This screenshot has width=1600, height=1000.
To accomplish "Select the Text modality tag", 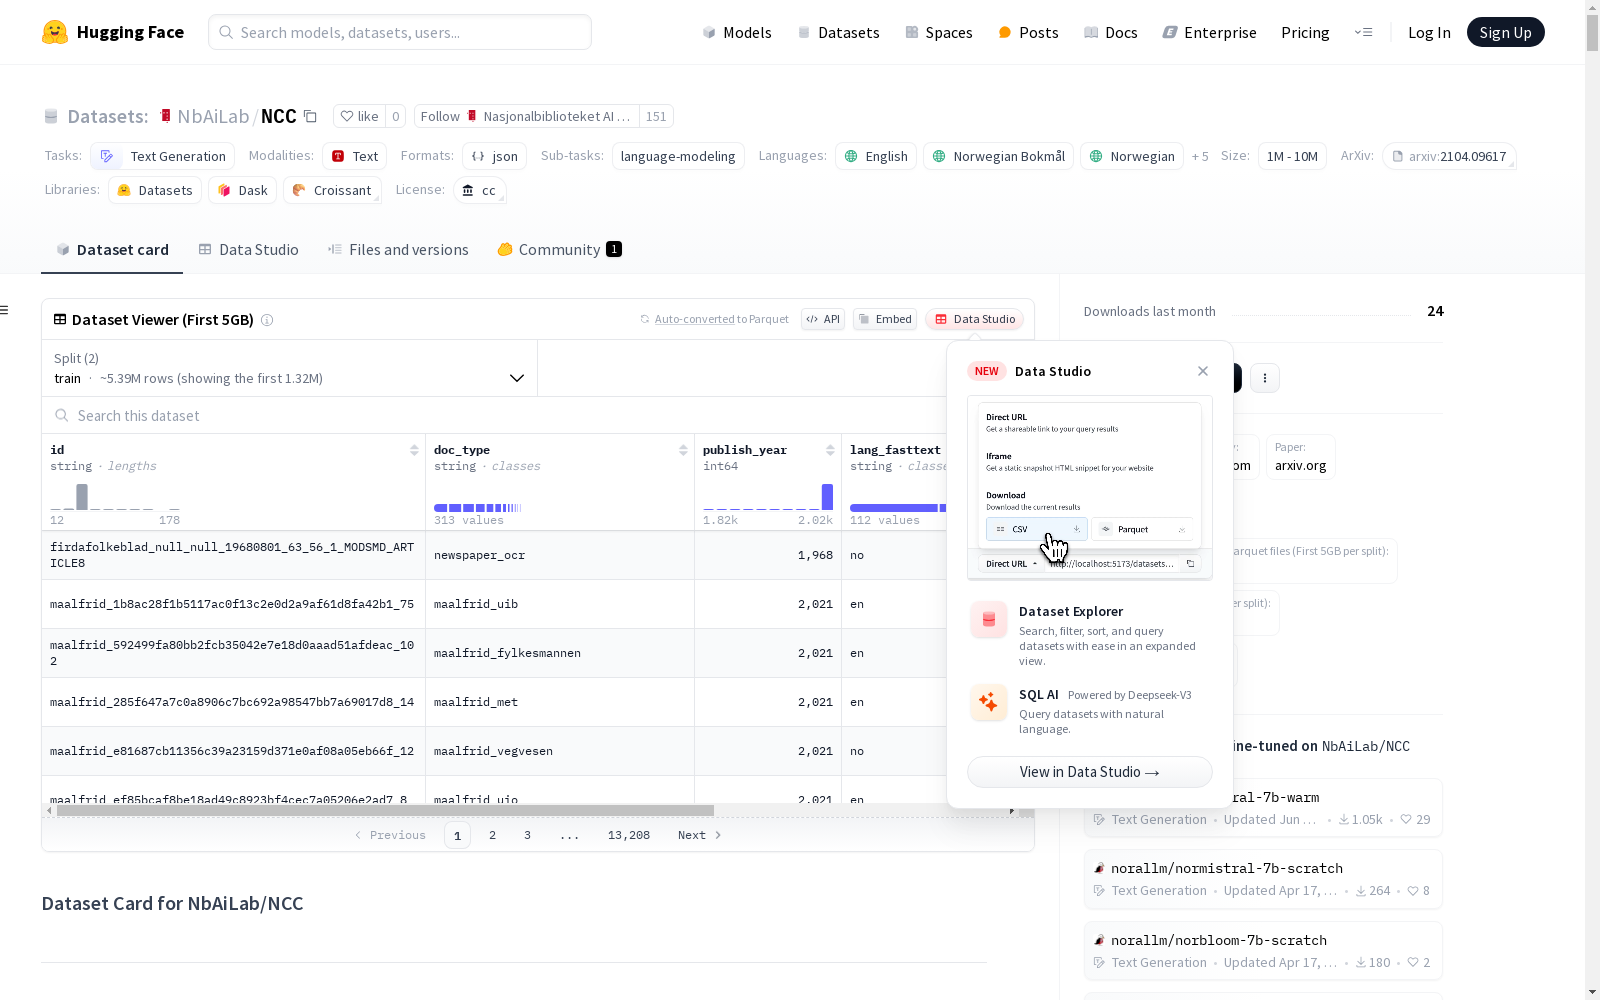I will 354,156.
